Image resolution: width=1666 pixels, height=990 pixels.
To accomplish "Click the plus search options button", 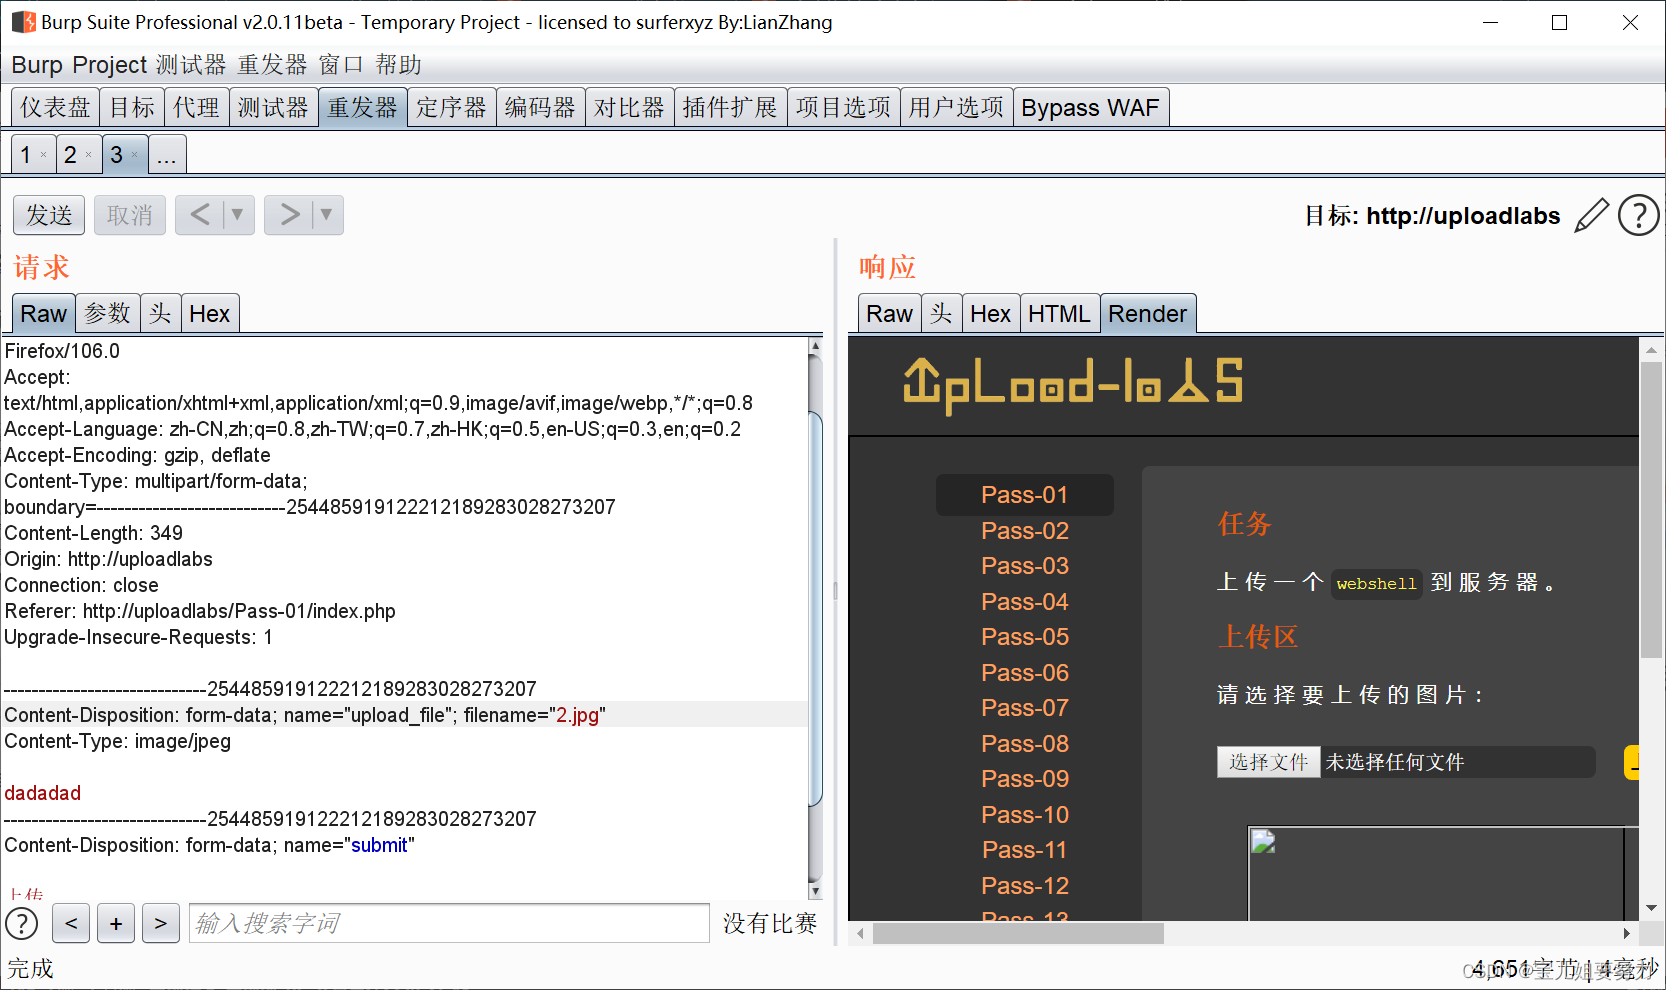I will click(116, 923).
